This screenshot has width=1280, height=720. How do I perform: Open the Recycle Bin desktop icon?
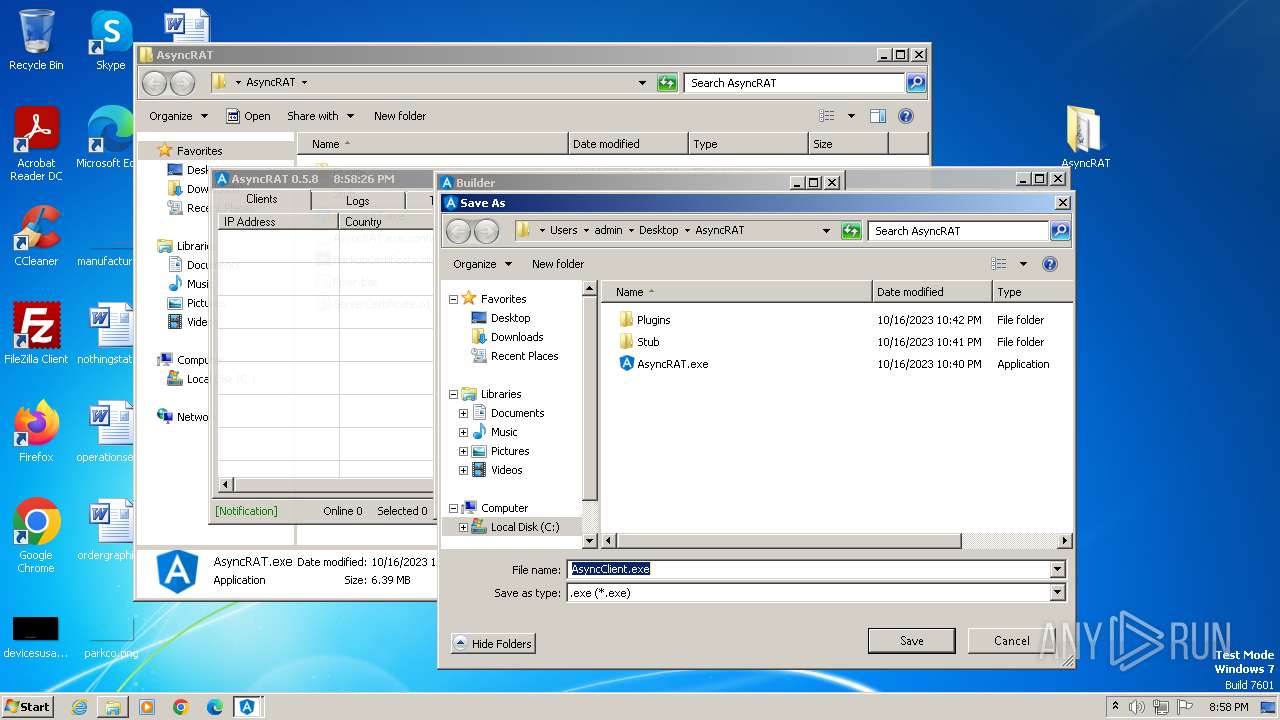coord(36,40)
